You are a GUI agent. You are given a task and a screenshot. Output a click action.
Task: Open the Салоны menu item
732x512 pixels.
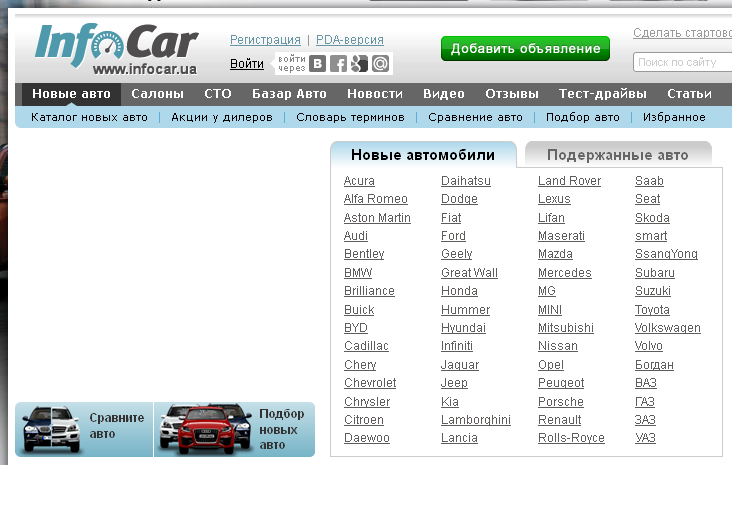click(x=157, y=94)
